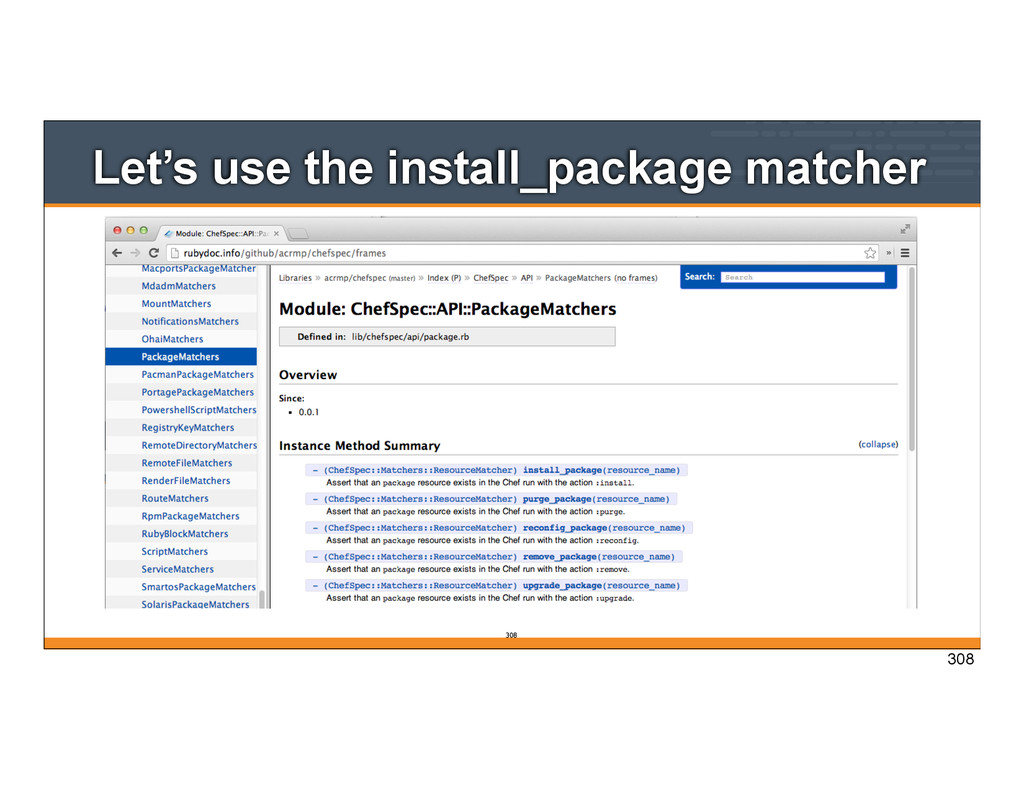The height and width of the screenshot is (791, 1024).
Task: Bookmark page with the star icon
Action: 870,253
